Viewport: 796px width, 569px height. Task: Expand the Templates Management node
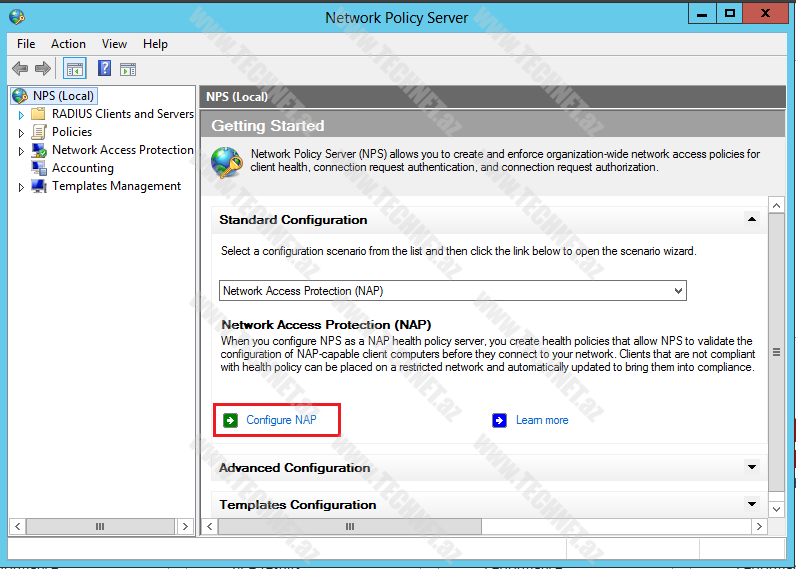point(21,187)
